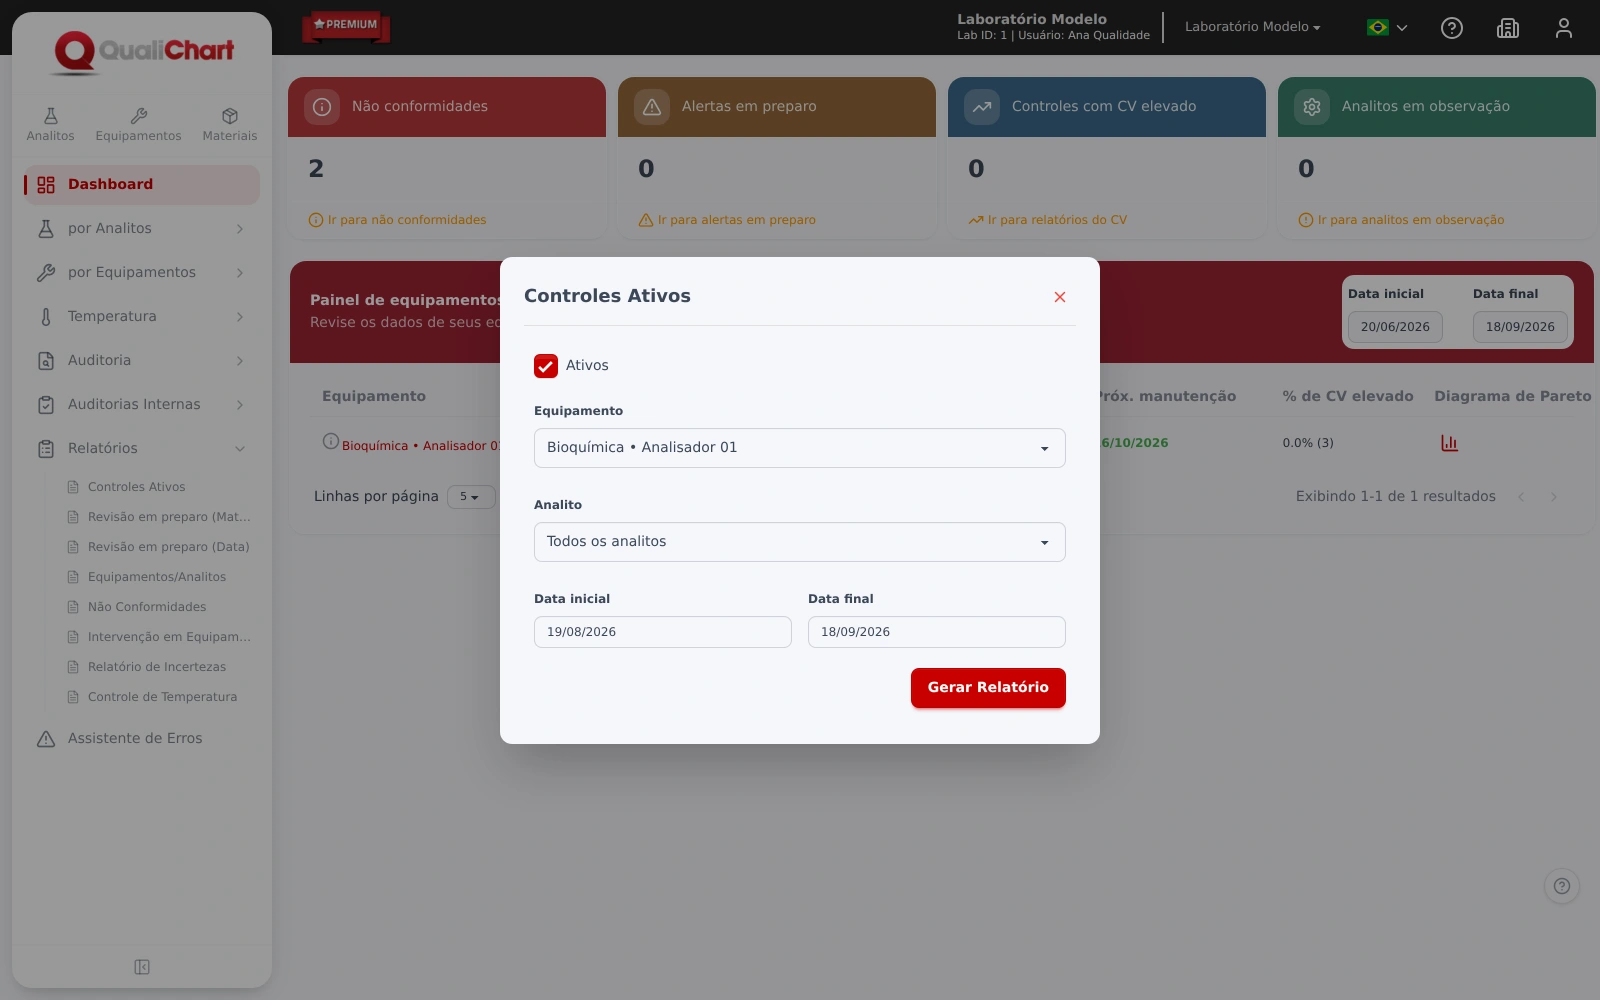
Task: Click the Não conformidades card icon
Action: coord(322,107)
